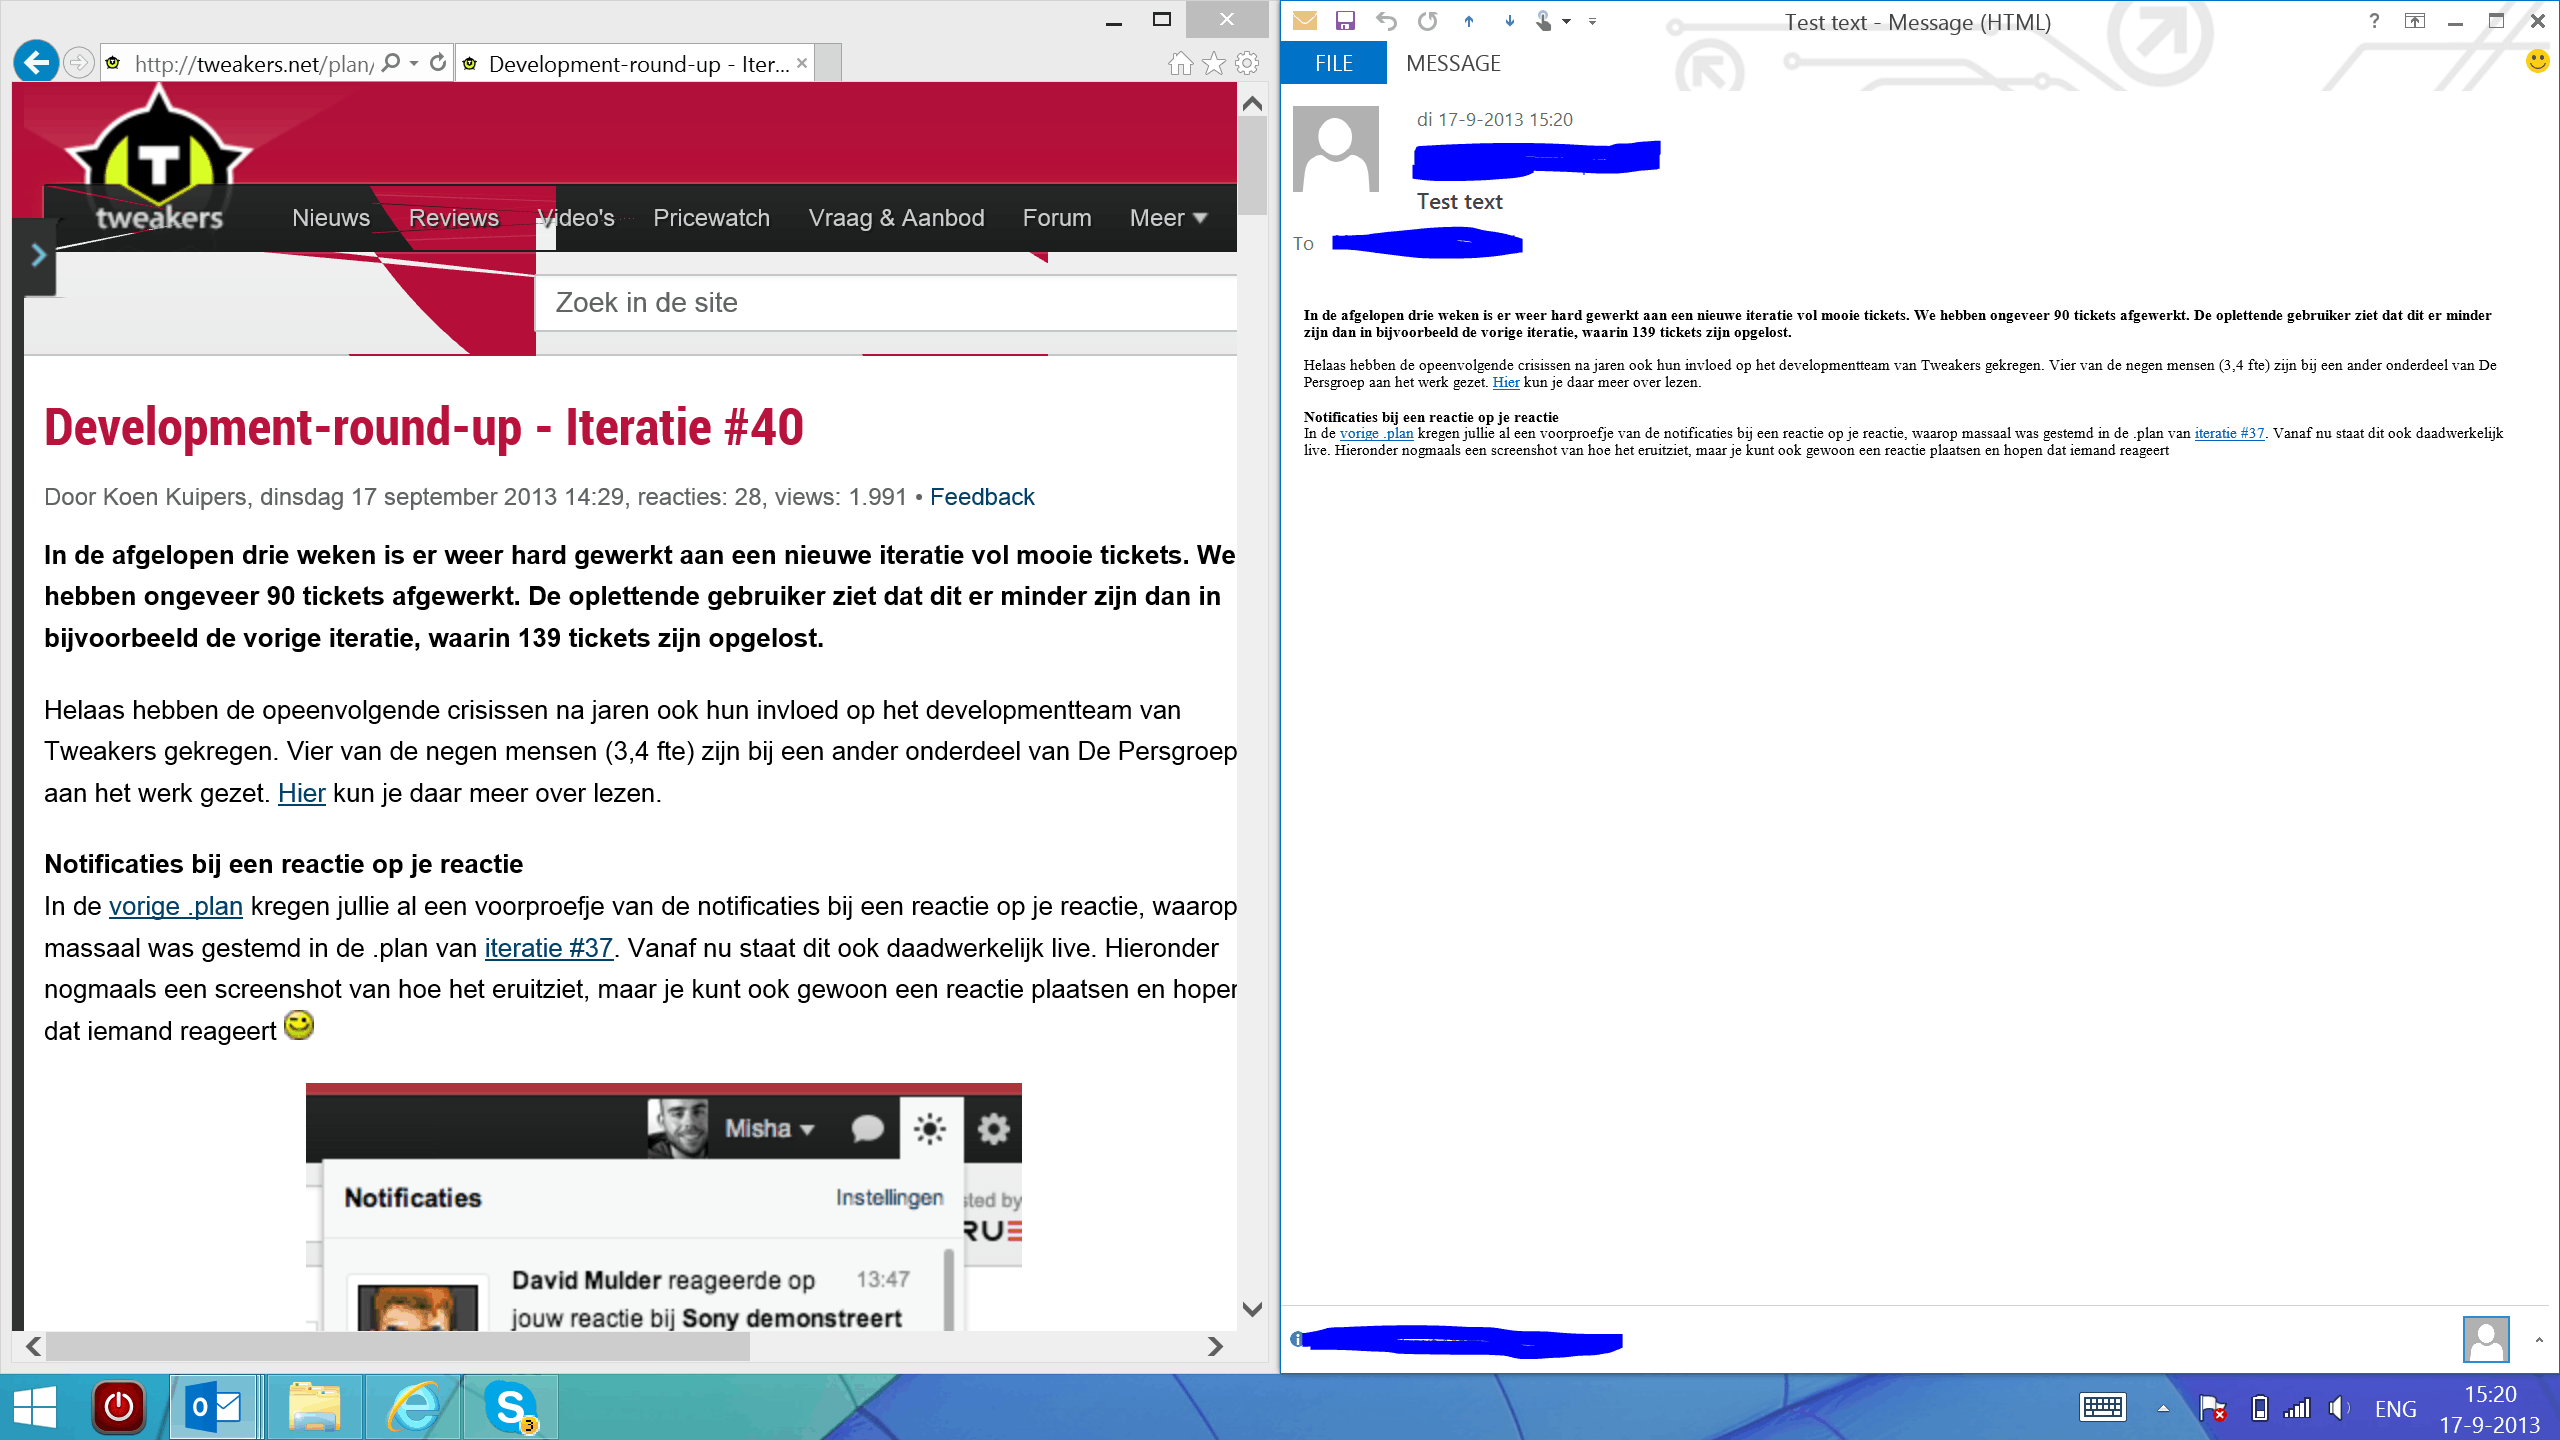Follow 'iteratie #37' link in the email
Viewport: 2560px width, 1440px height.
click(x=2230, y=433)
